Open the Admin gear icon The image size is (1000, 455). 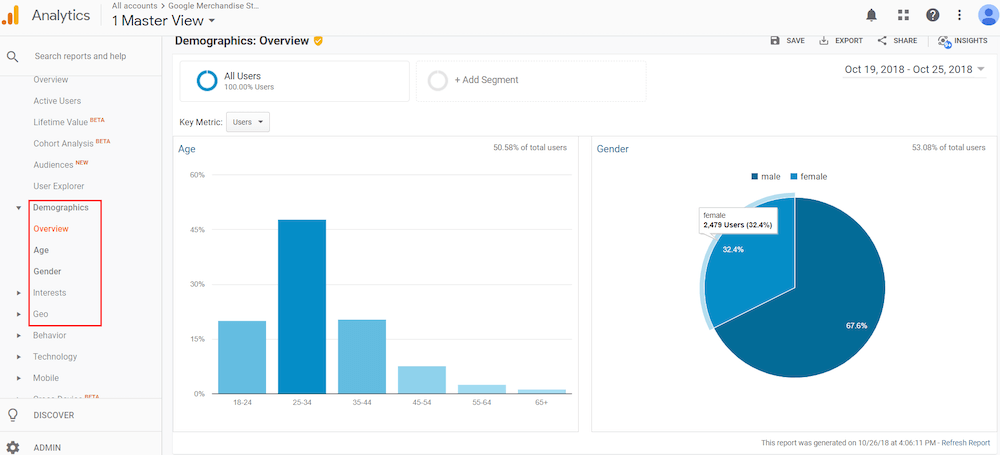pyautogui.click(x=13, y=447)
